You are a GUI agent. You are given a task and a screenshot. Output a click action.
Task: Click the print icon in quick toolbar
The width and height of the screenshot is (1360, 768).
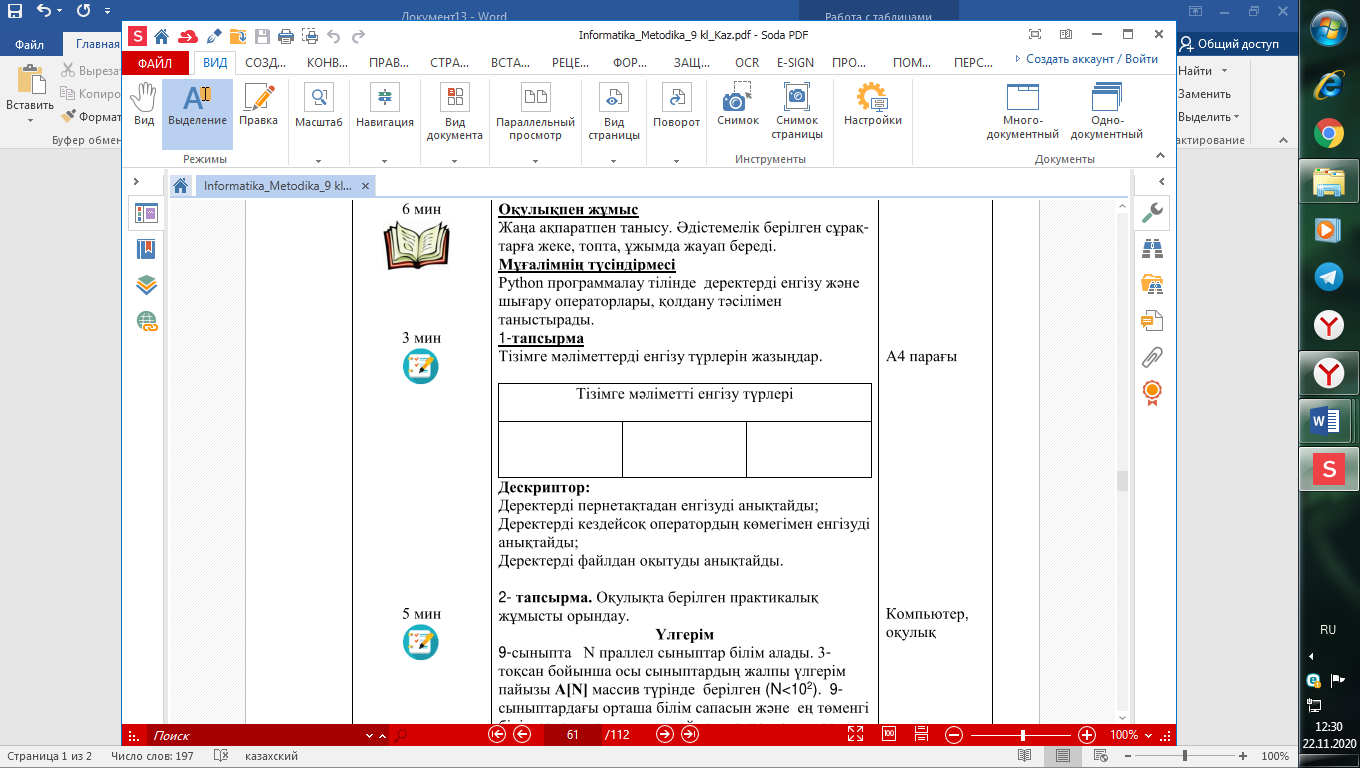(x=285, y=37)
